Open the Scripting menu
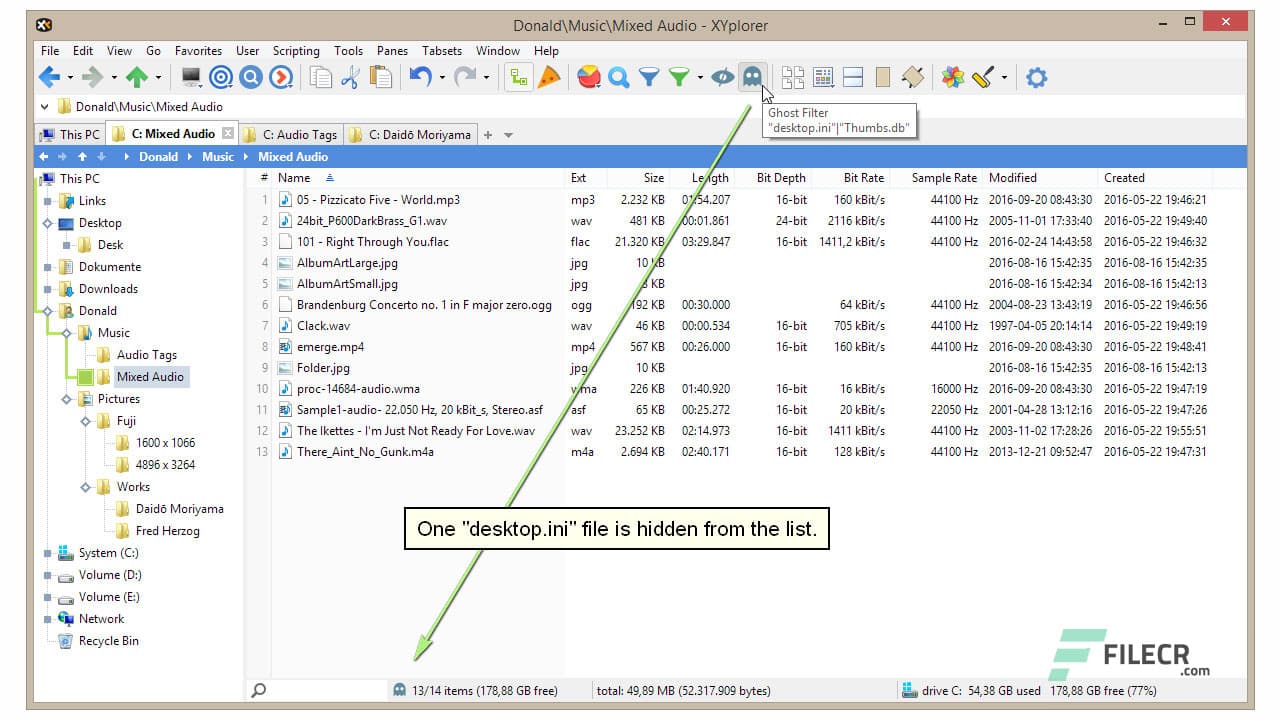The image size is (1280, 720). 296,51
